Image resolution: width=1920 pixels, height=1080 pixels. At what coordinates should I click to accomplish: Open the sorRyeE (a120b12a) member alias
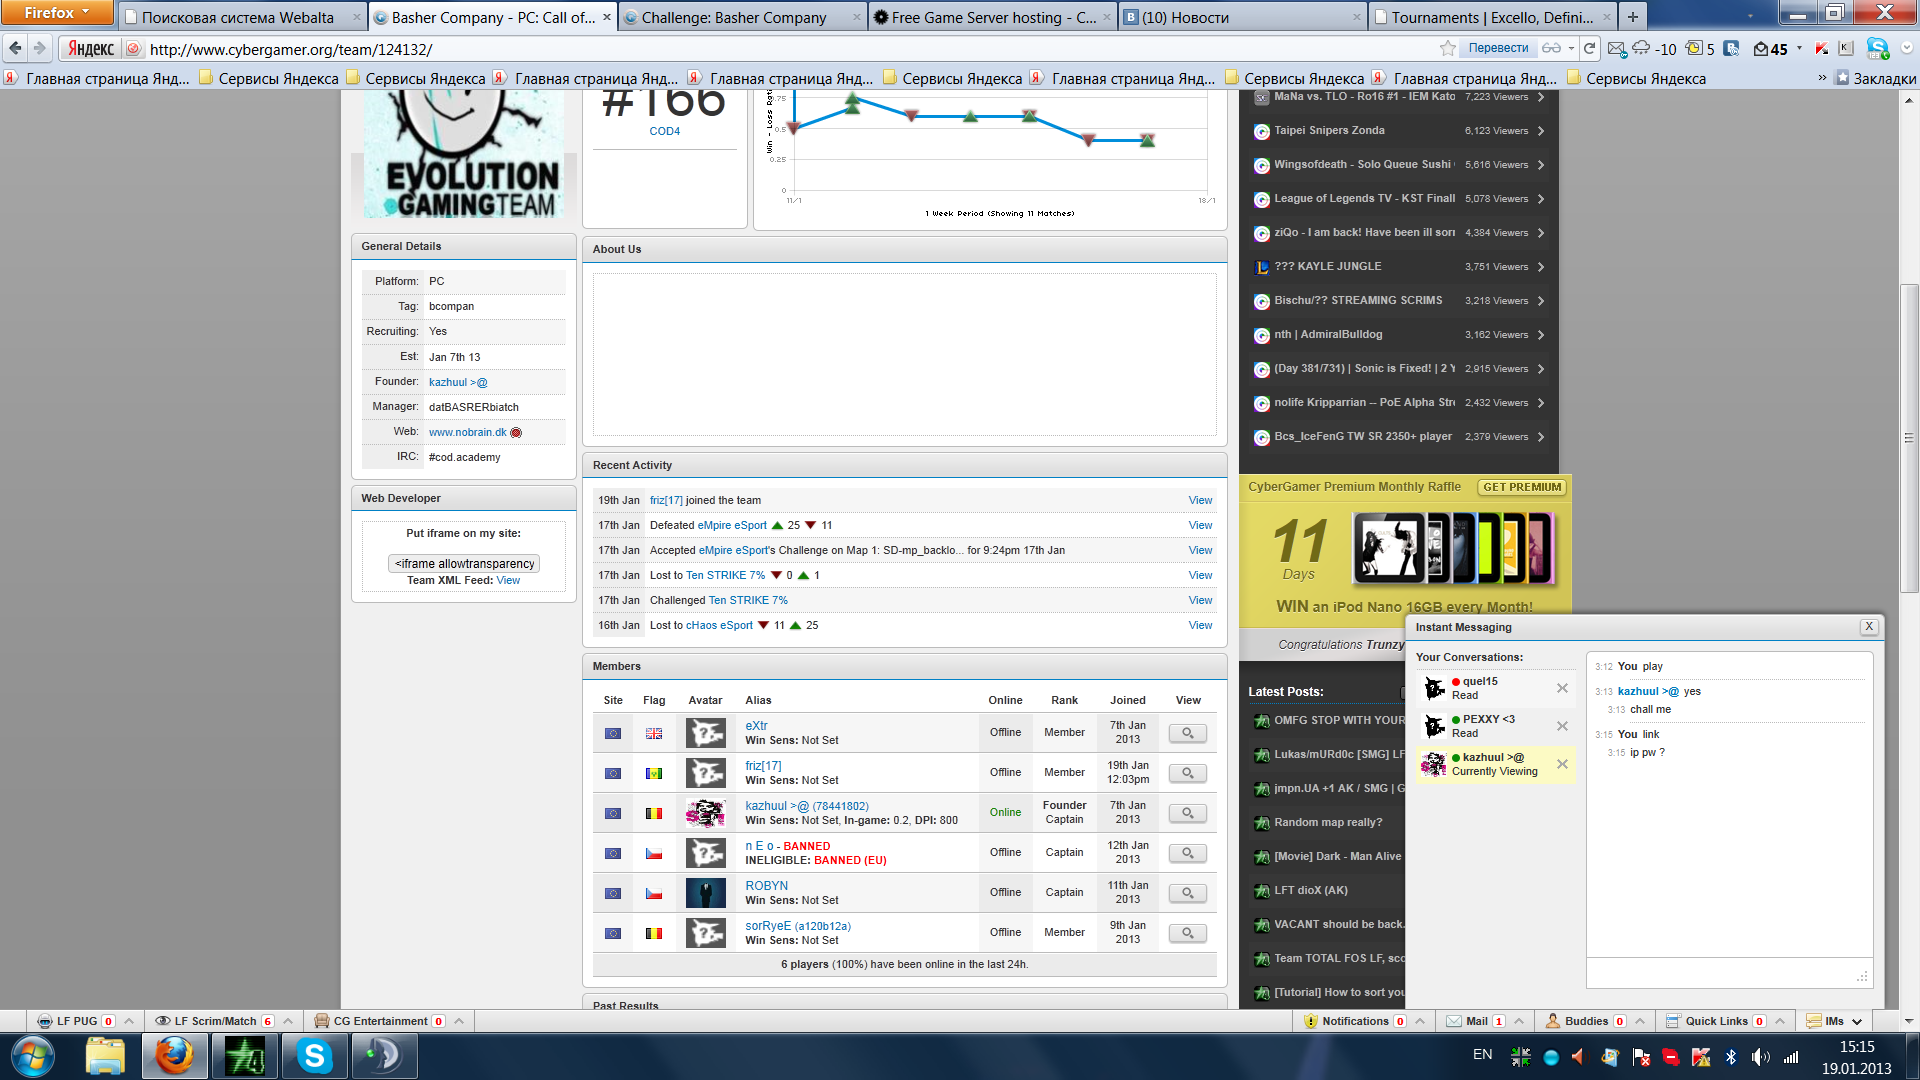(797, 926)
